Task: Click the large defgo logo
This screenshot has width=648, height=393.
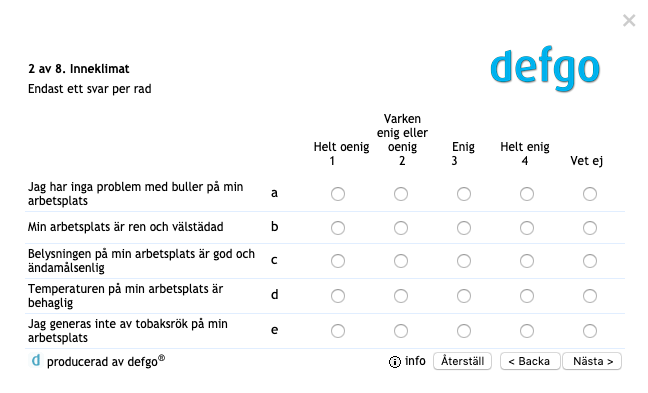Action: (545, 68)
